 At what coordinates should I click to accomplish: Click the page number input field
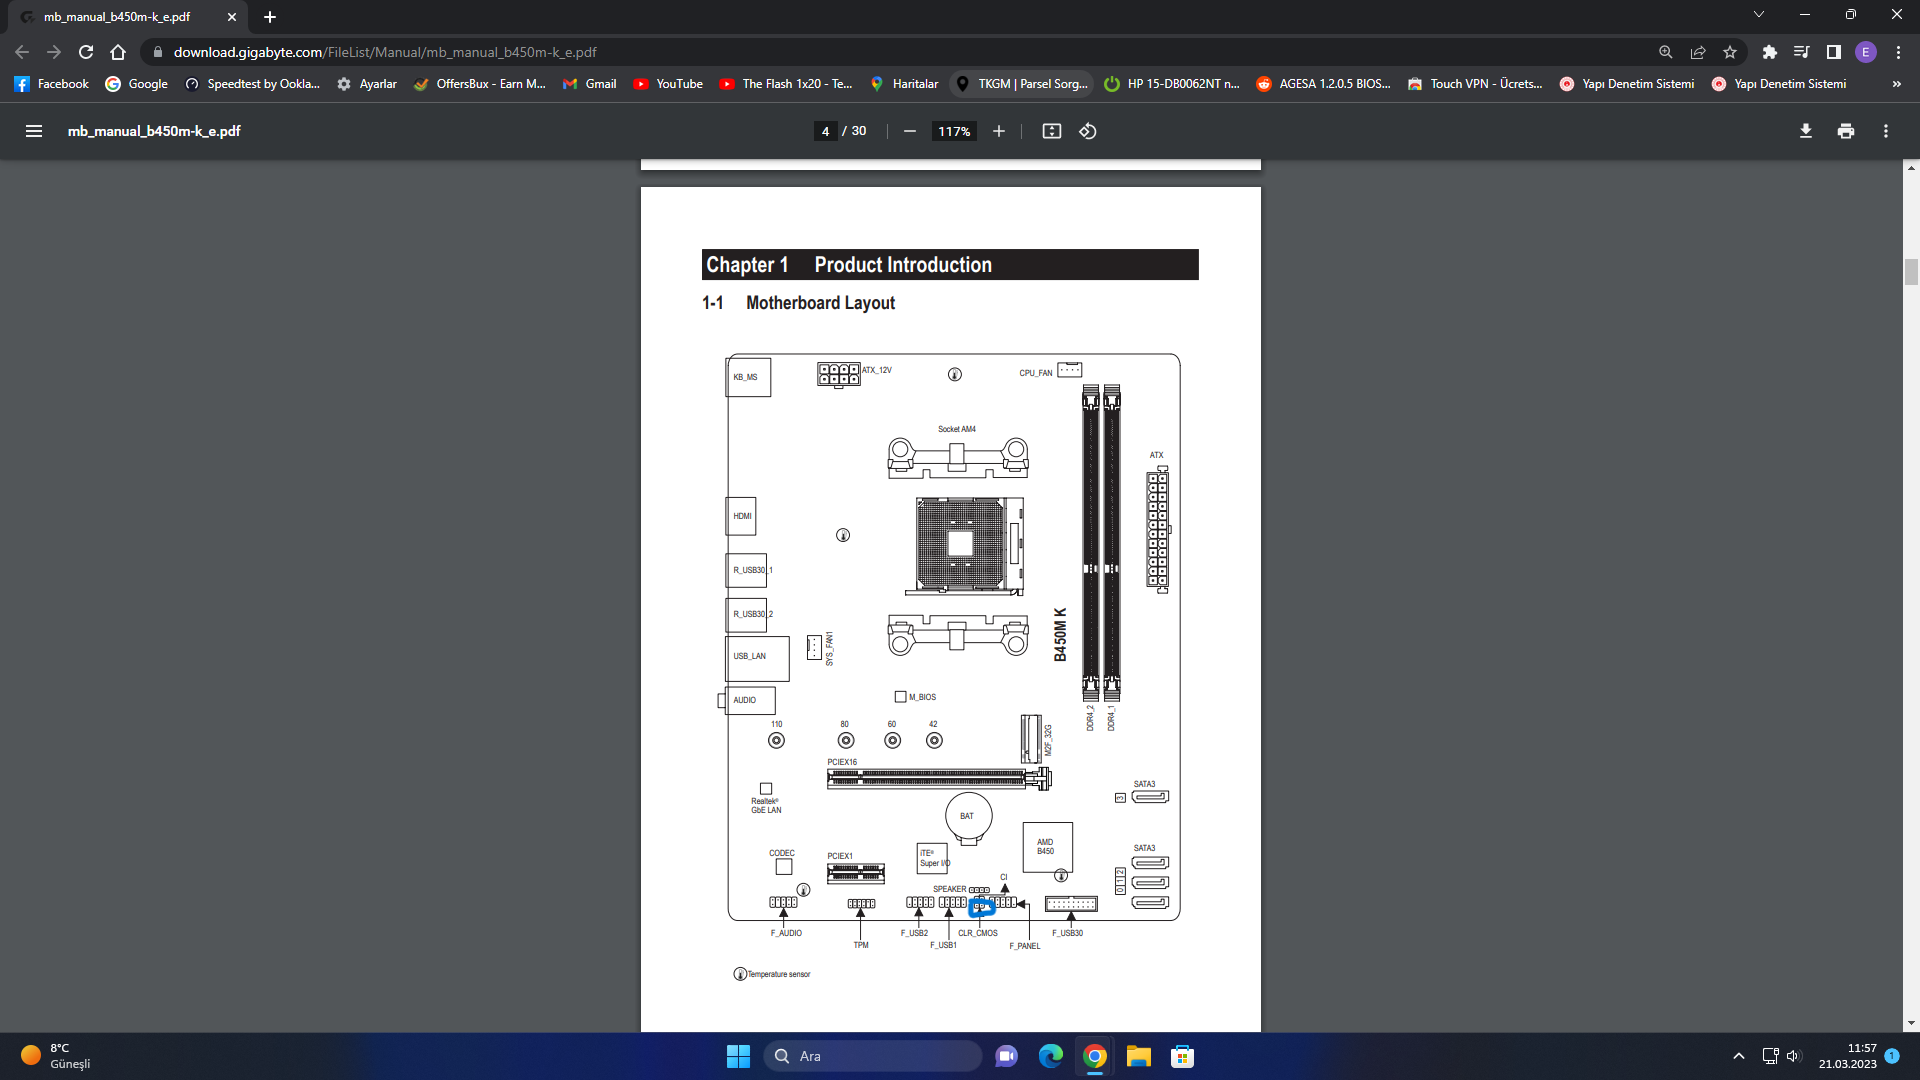pos(825,131)
